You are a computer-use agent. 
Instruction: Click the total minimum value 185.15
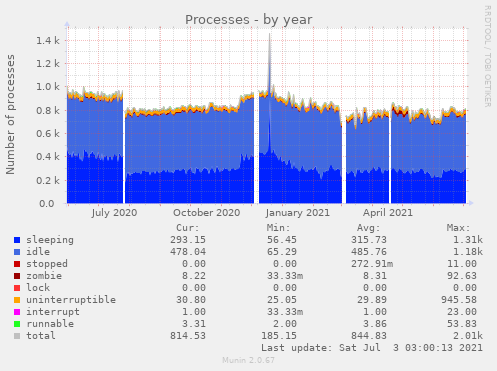pos(279,336)
